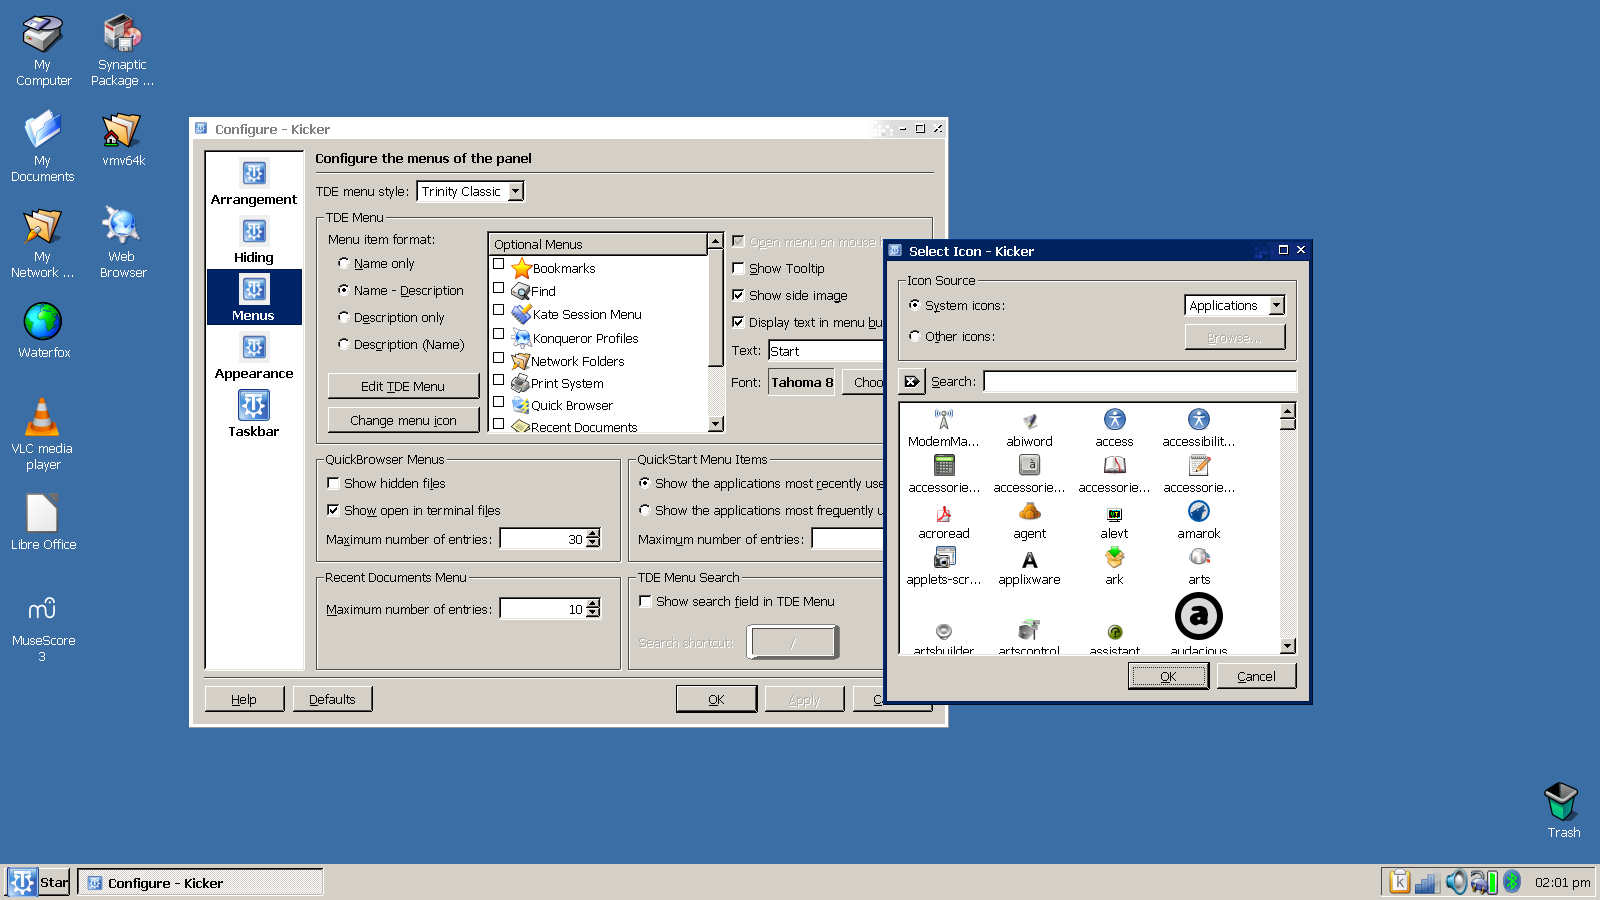Switch to the Appearance configuration section
This screenshot has width=1600, height=900.
click(x=253, y=356)
